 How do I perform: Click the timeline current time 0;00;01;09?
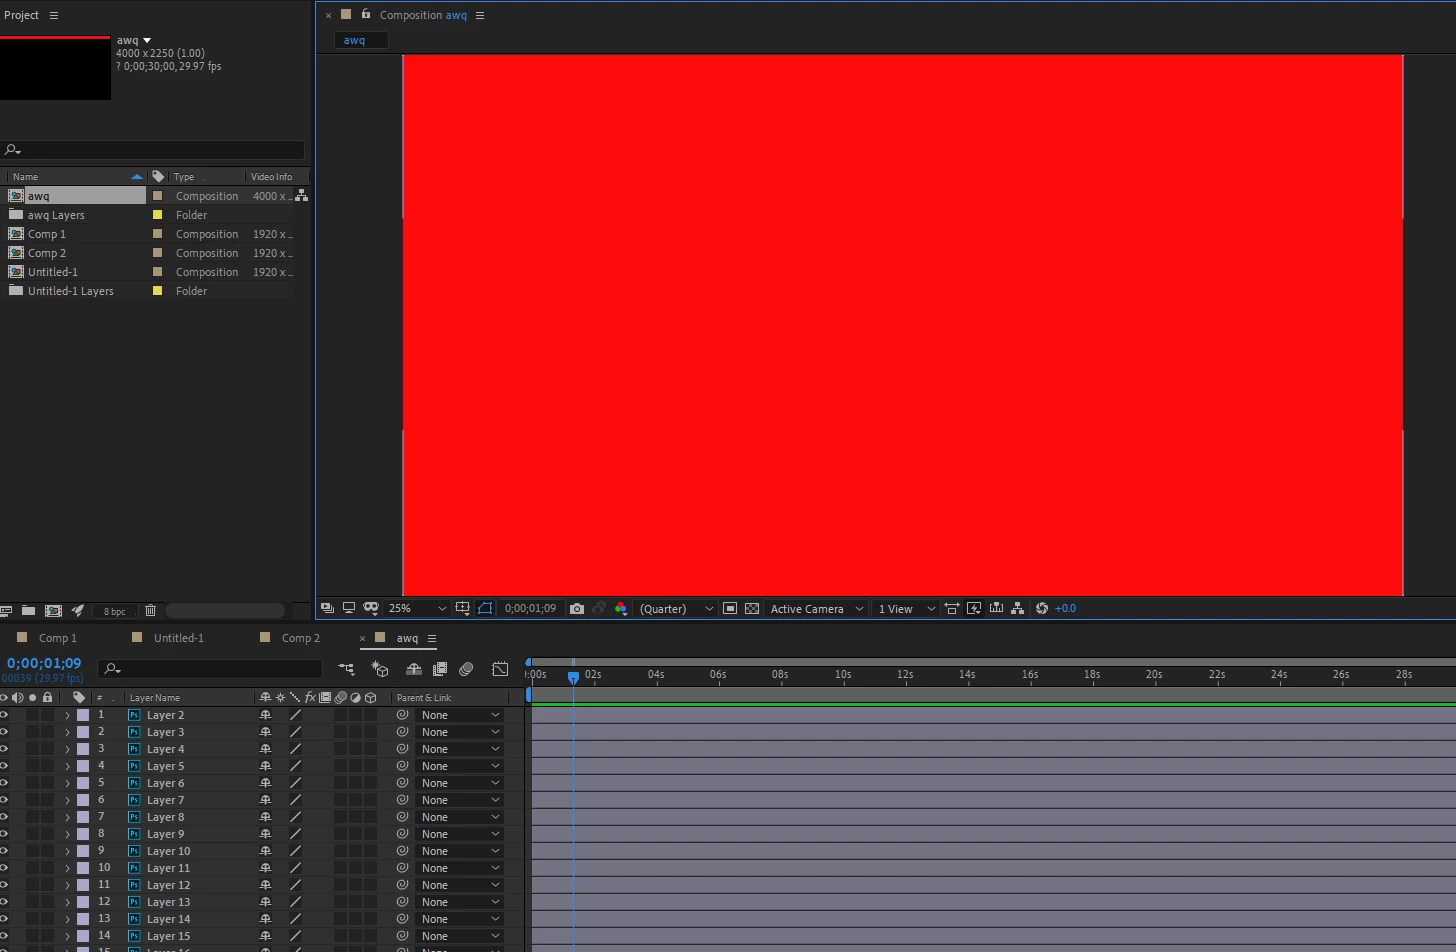(x=44, y=663)
